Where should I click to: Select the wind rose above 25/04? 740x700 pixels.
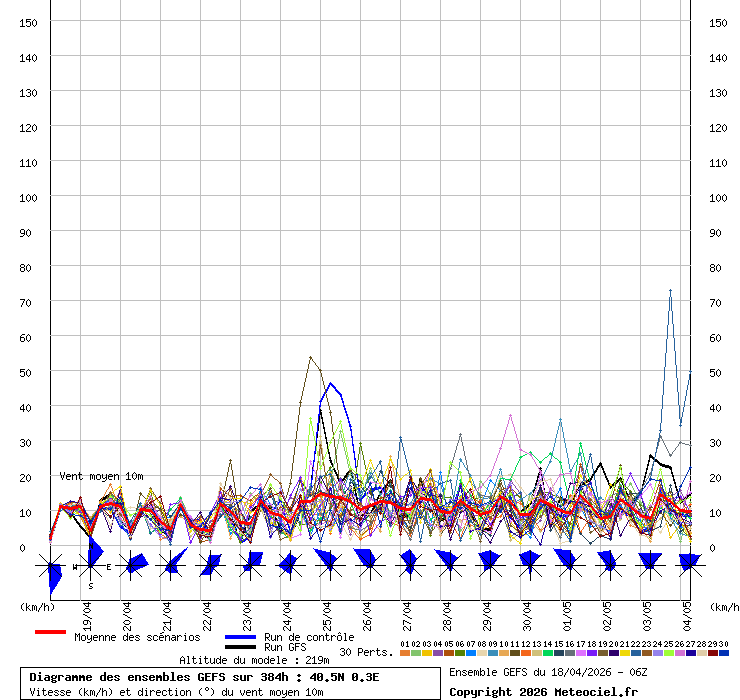(329, 566)
